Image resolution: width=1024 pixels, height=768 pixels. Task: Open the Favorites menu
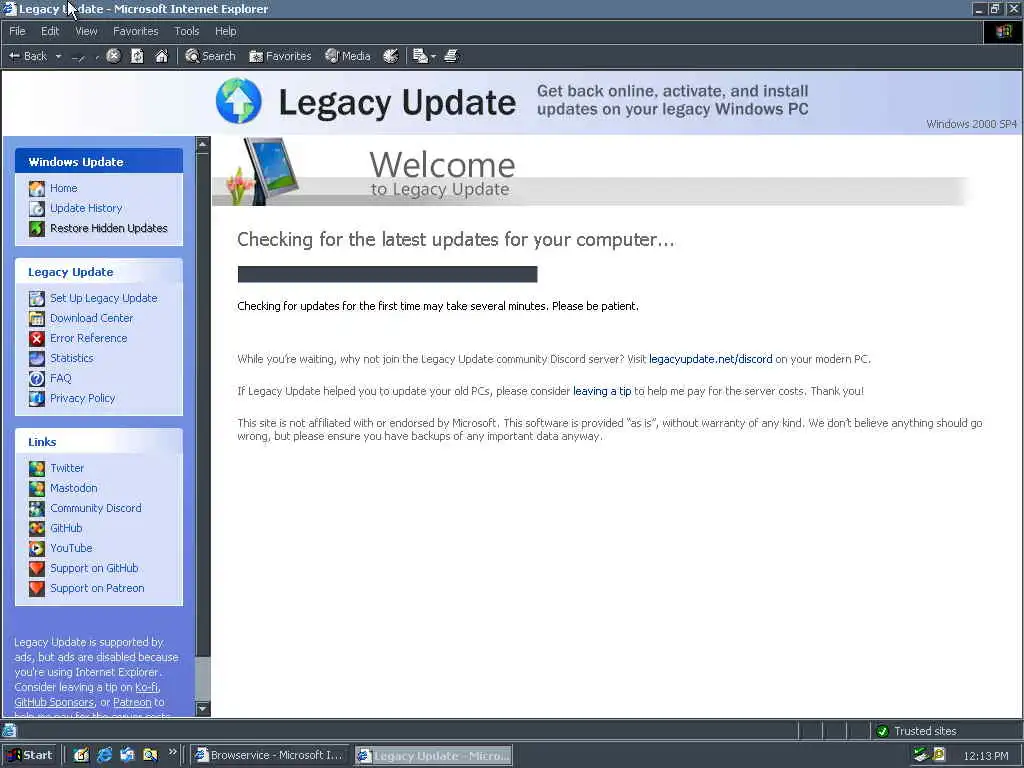click(x=135, y=31)
